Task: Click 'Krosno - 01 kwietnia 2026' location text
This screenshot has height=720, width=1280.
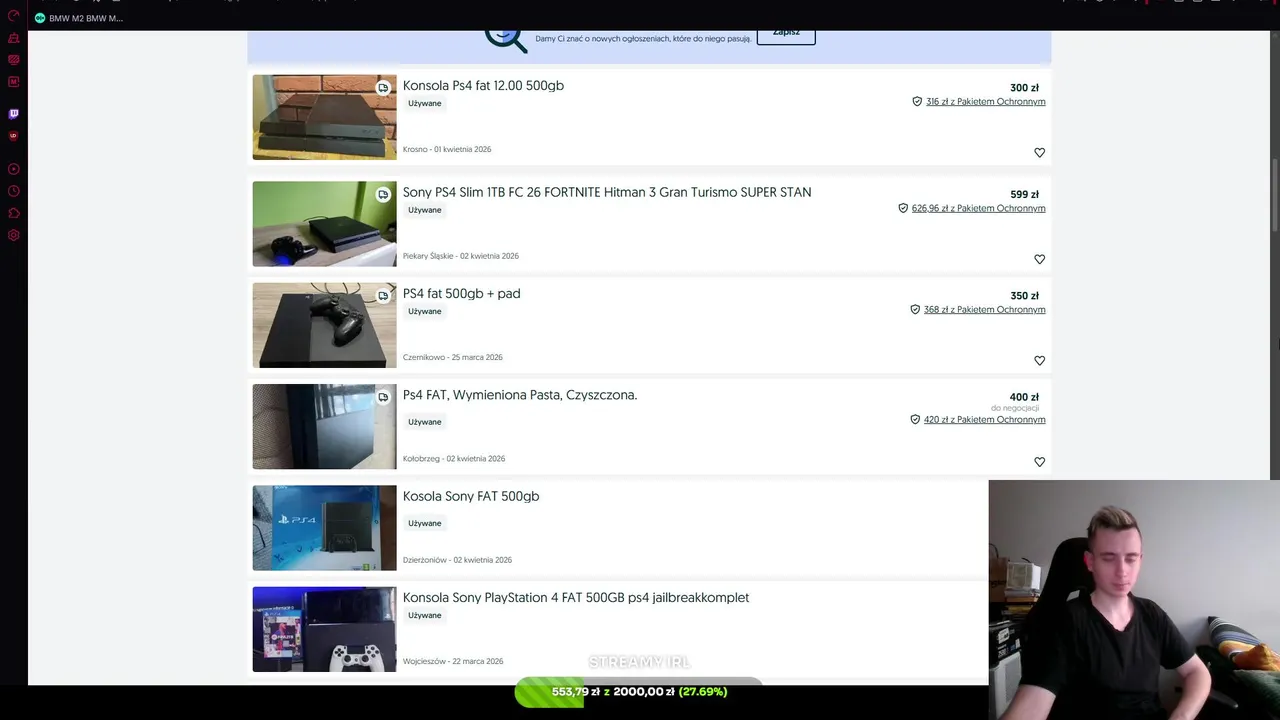Action: [x=447, y=149]
